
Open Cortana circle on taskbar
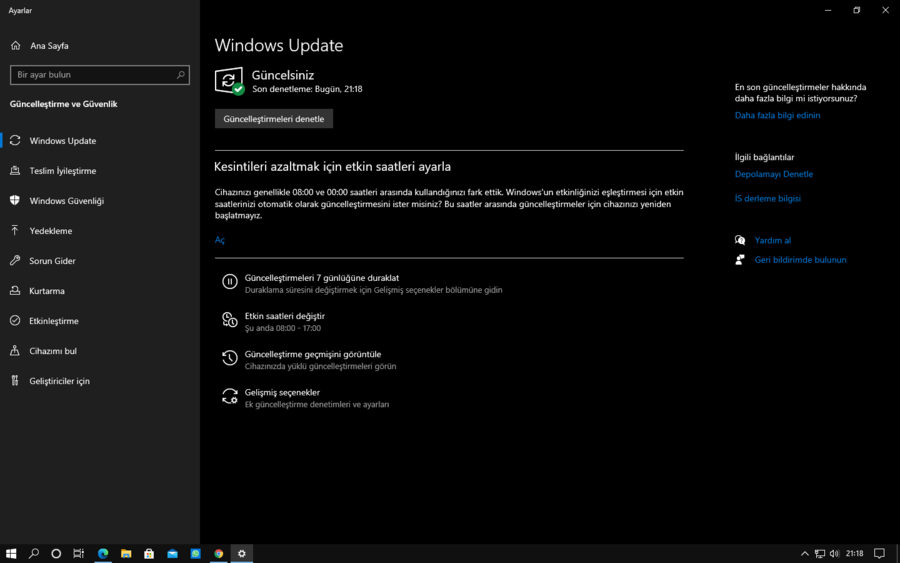tap(56, 554)
